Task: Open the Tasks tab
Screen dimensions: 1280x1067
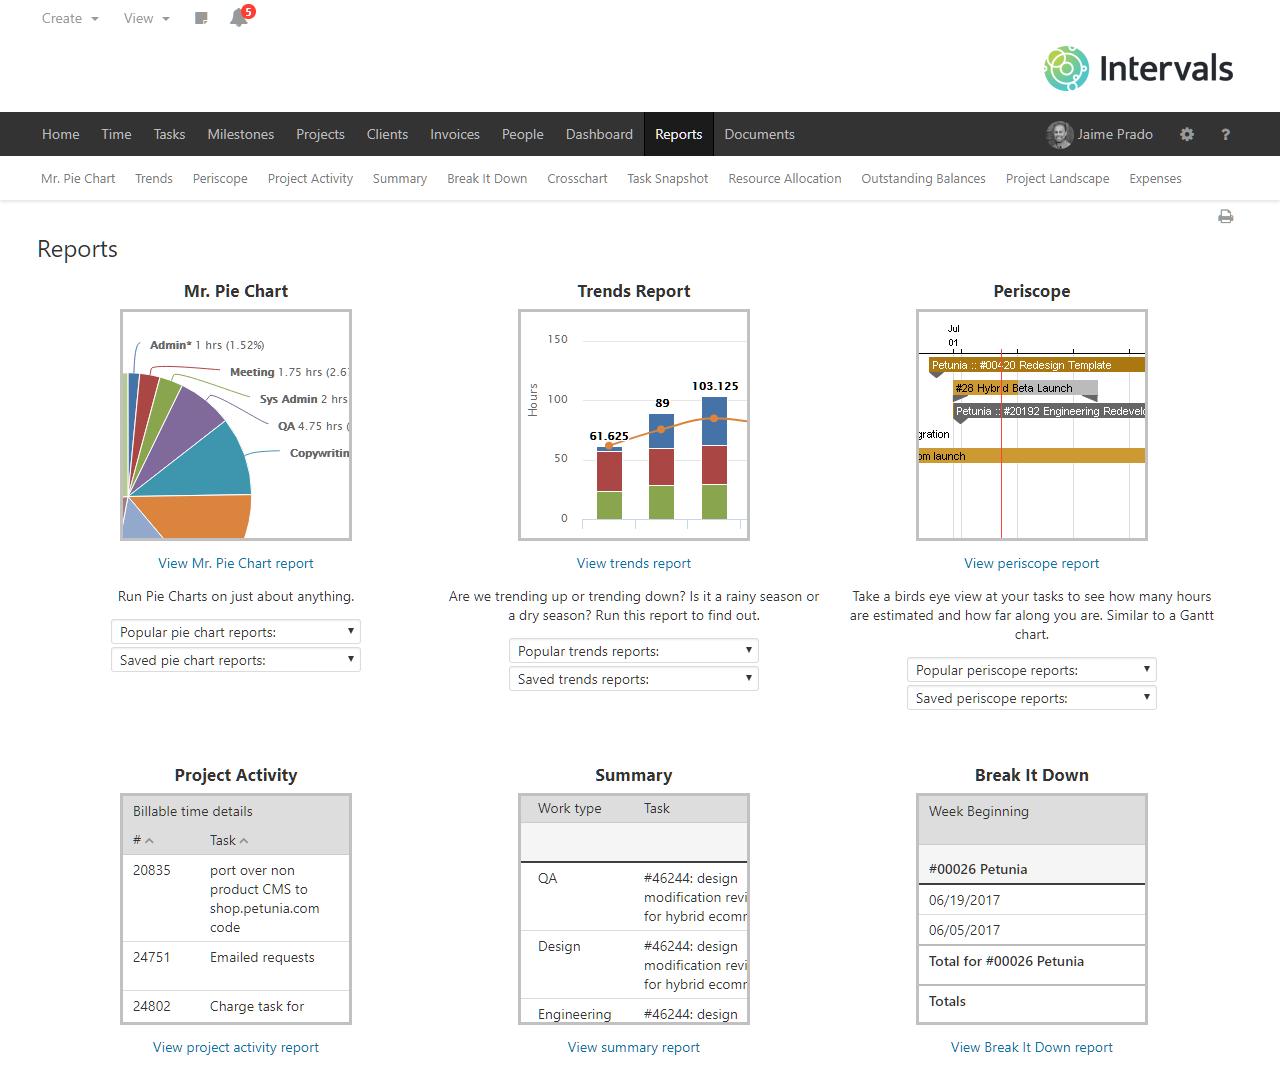Action: 169,134
